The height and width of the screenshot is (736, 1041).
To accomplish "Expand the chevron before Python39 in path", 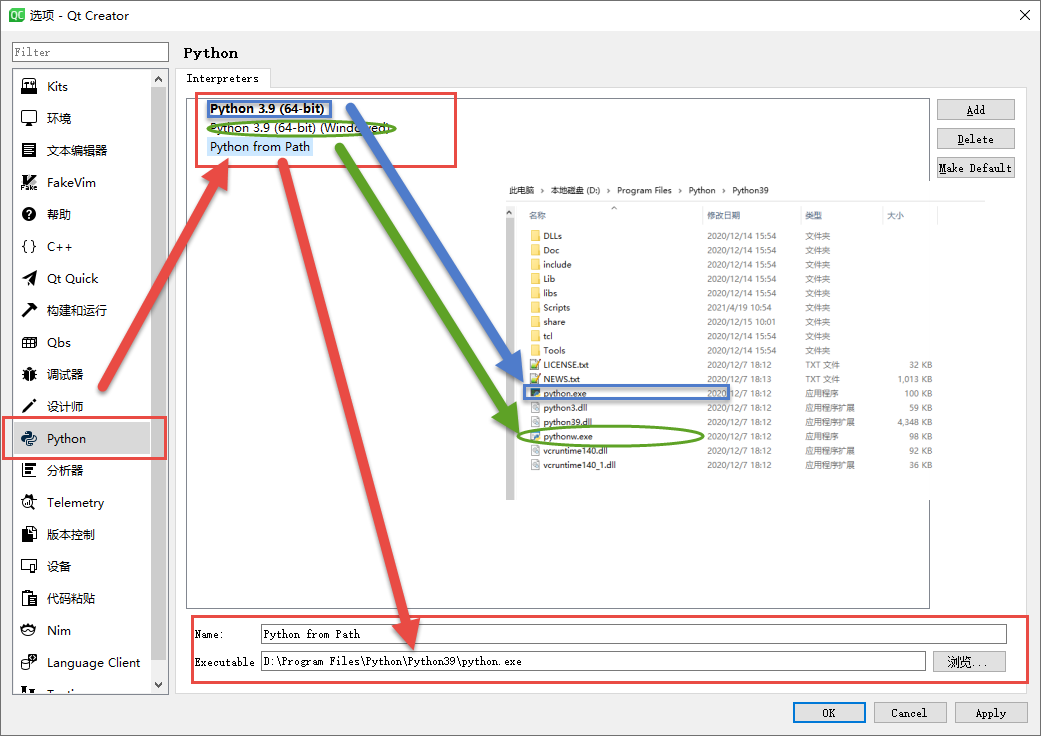I will click(724, 190).
